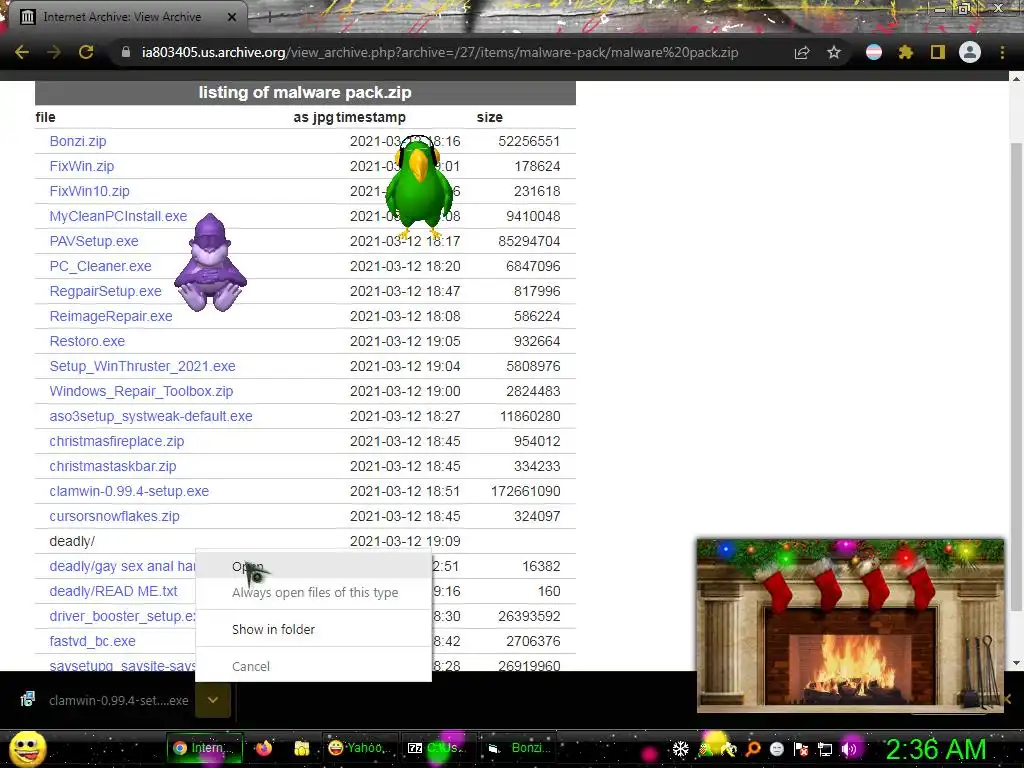Image resolution: width=1024 pixels, height=768 pixels.
Task: Open the ReimageRepair.exe link
Action: (111, 316)
